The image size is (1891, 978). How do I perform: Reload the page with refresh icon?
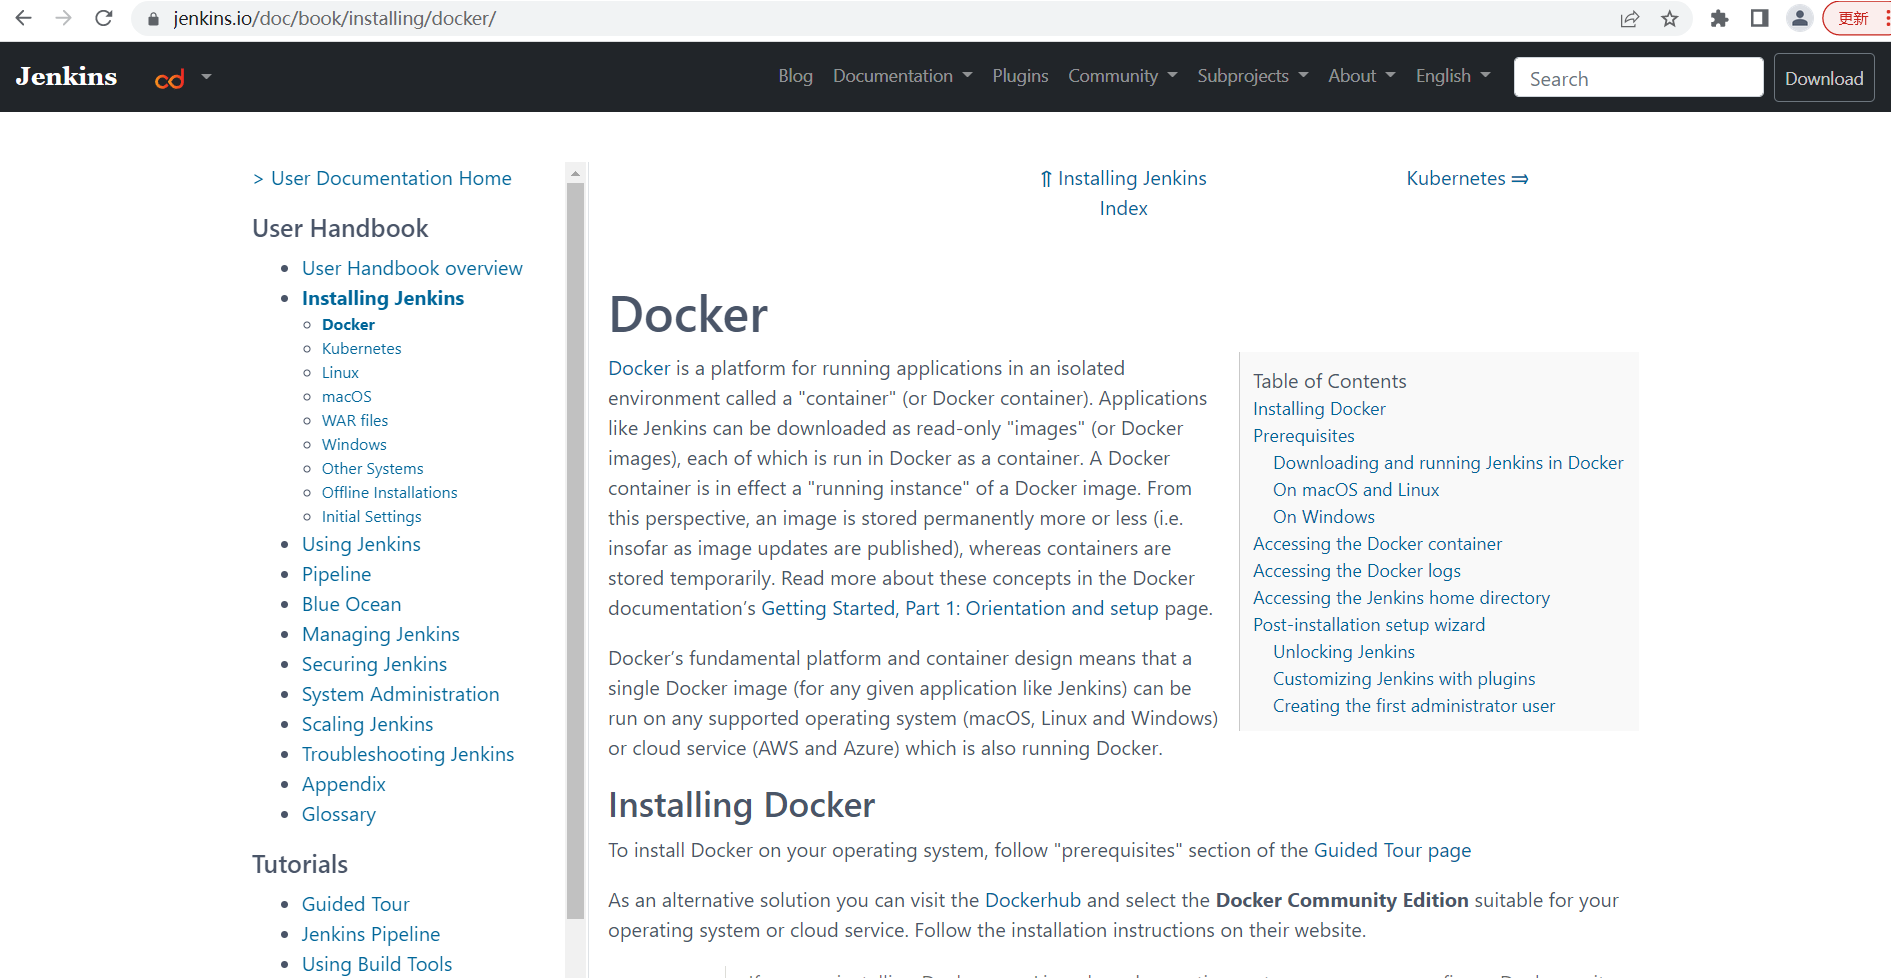[103, 18]
